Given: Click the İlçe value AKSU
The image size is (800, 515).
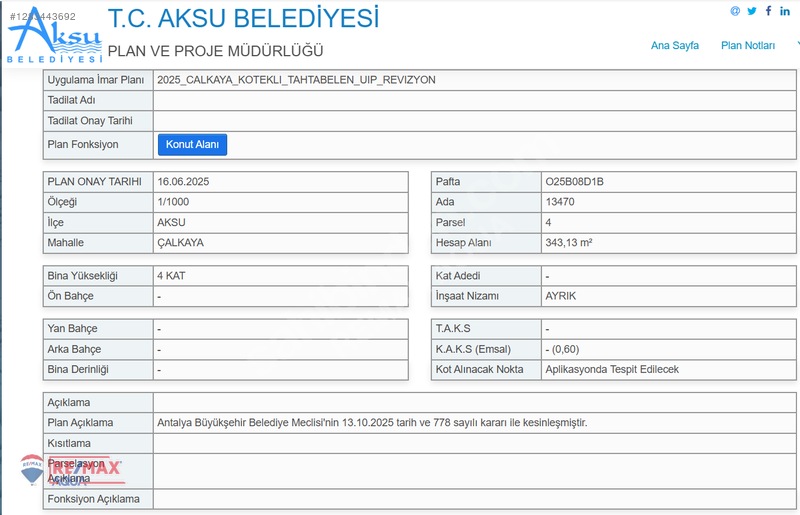Looking at the screenshot, I should (171, 223).
